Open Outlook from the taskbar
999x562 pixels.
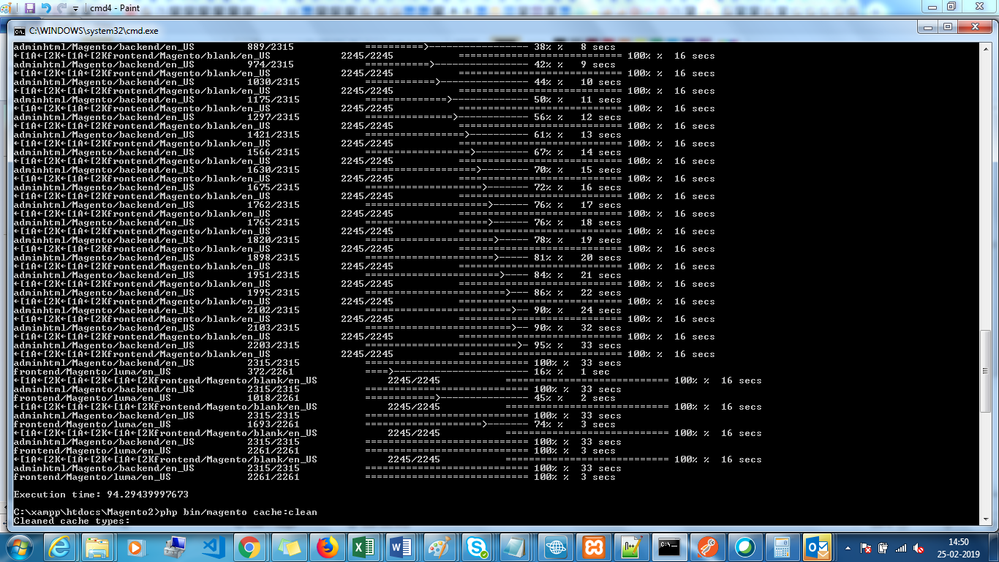tap(817, 547)
